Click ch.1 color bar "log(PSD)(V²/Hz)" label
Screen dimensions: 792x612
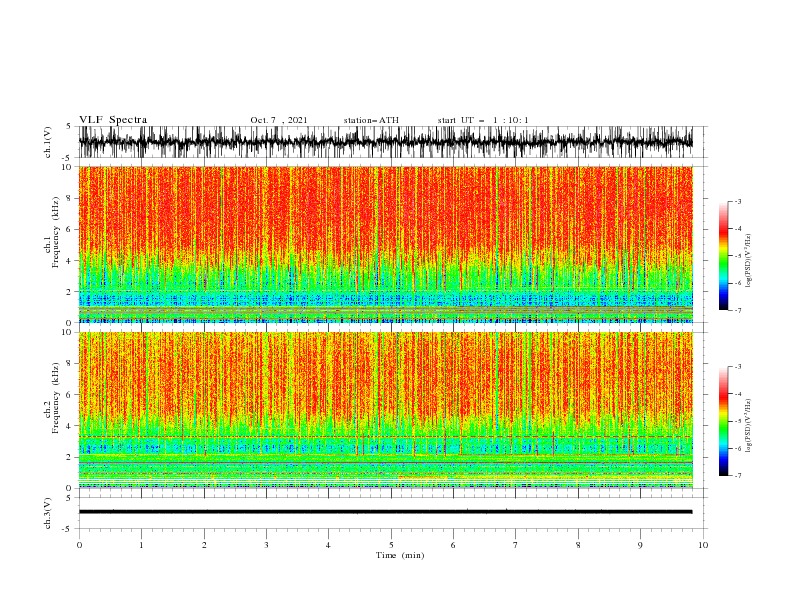(x=749, y=261)
